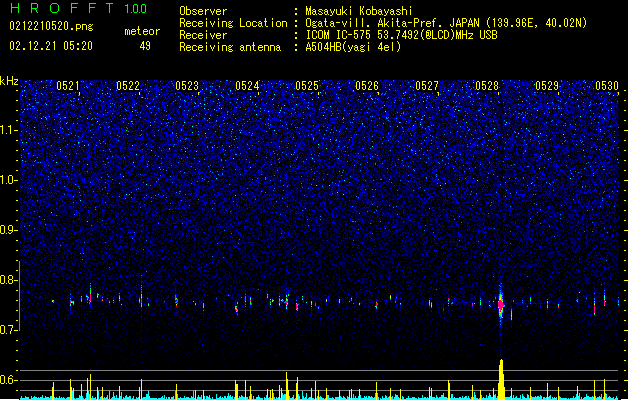The image size is (629, 400).
Task: Click the 0529 time marker
Action: (x=547, y=86)
